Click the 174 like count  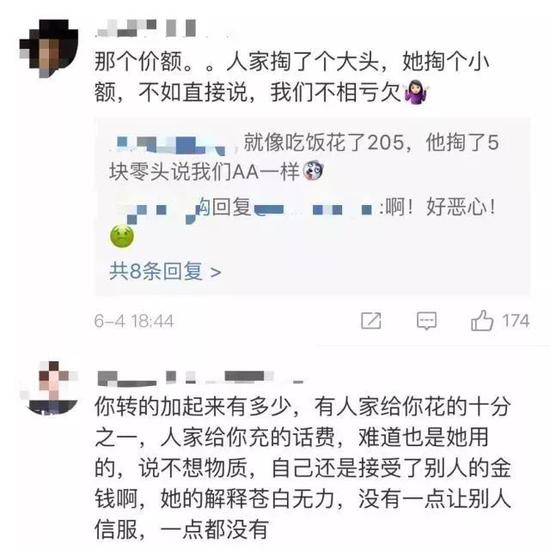click(x=515, y=321)
